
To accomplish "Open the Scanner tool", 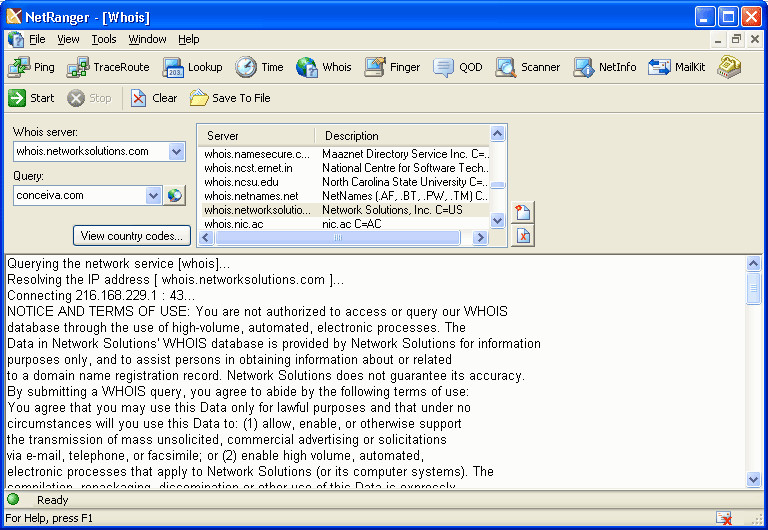I will pyautogui.click(x=527, y=67).
